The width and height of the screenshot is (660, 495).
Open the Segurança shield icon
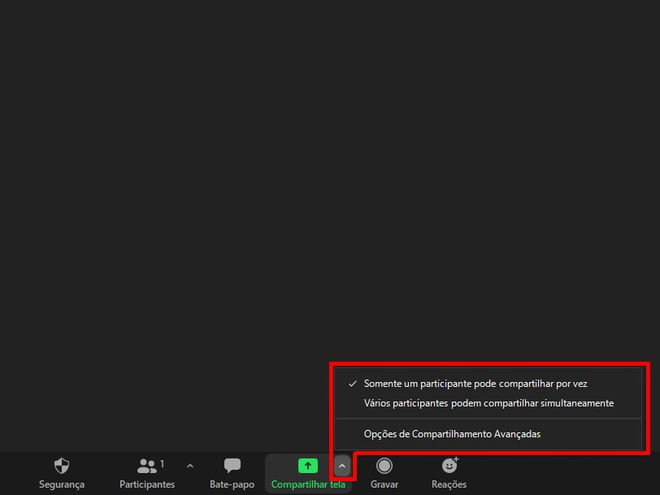[x=62, y=466]
